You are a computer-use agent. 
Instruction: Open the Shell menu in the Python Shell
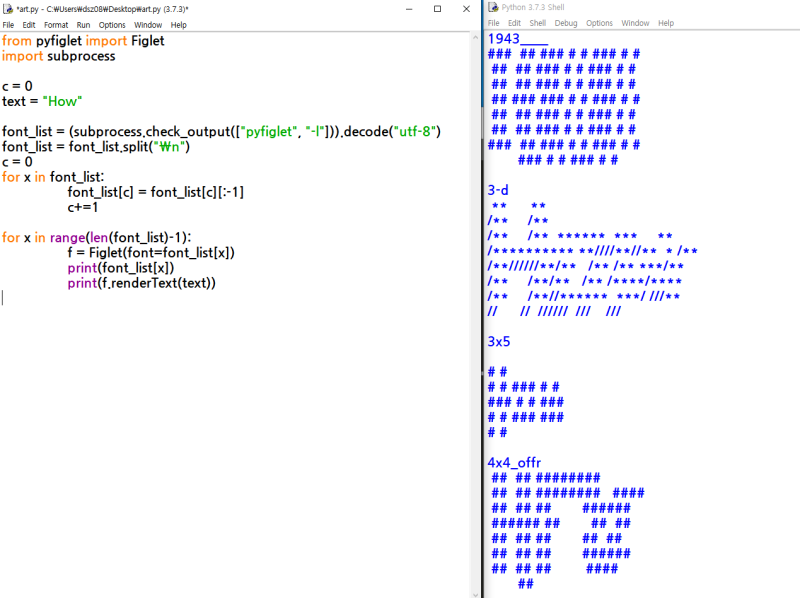(537, 22)
